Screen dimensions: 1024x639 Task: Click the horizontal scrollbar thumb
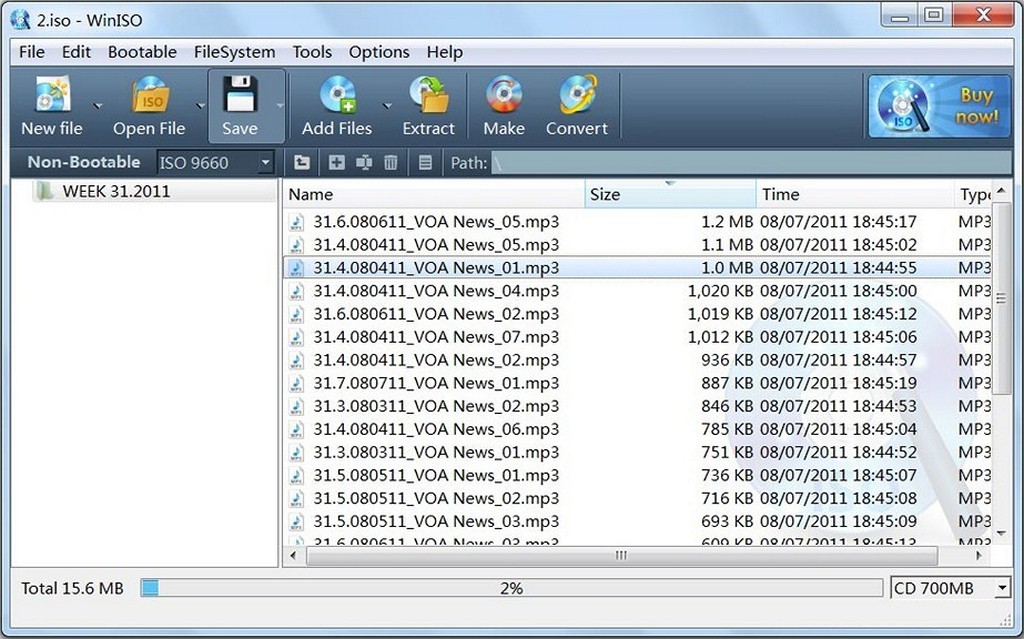[x=621, y=555]
